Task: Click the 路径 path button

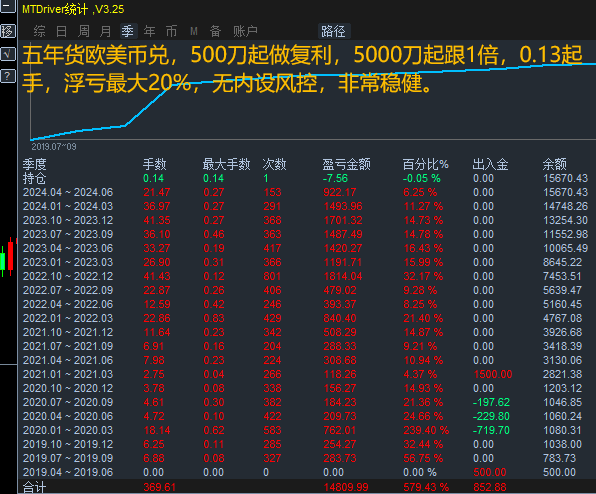Action: [333, 31]
